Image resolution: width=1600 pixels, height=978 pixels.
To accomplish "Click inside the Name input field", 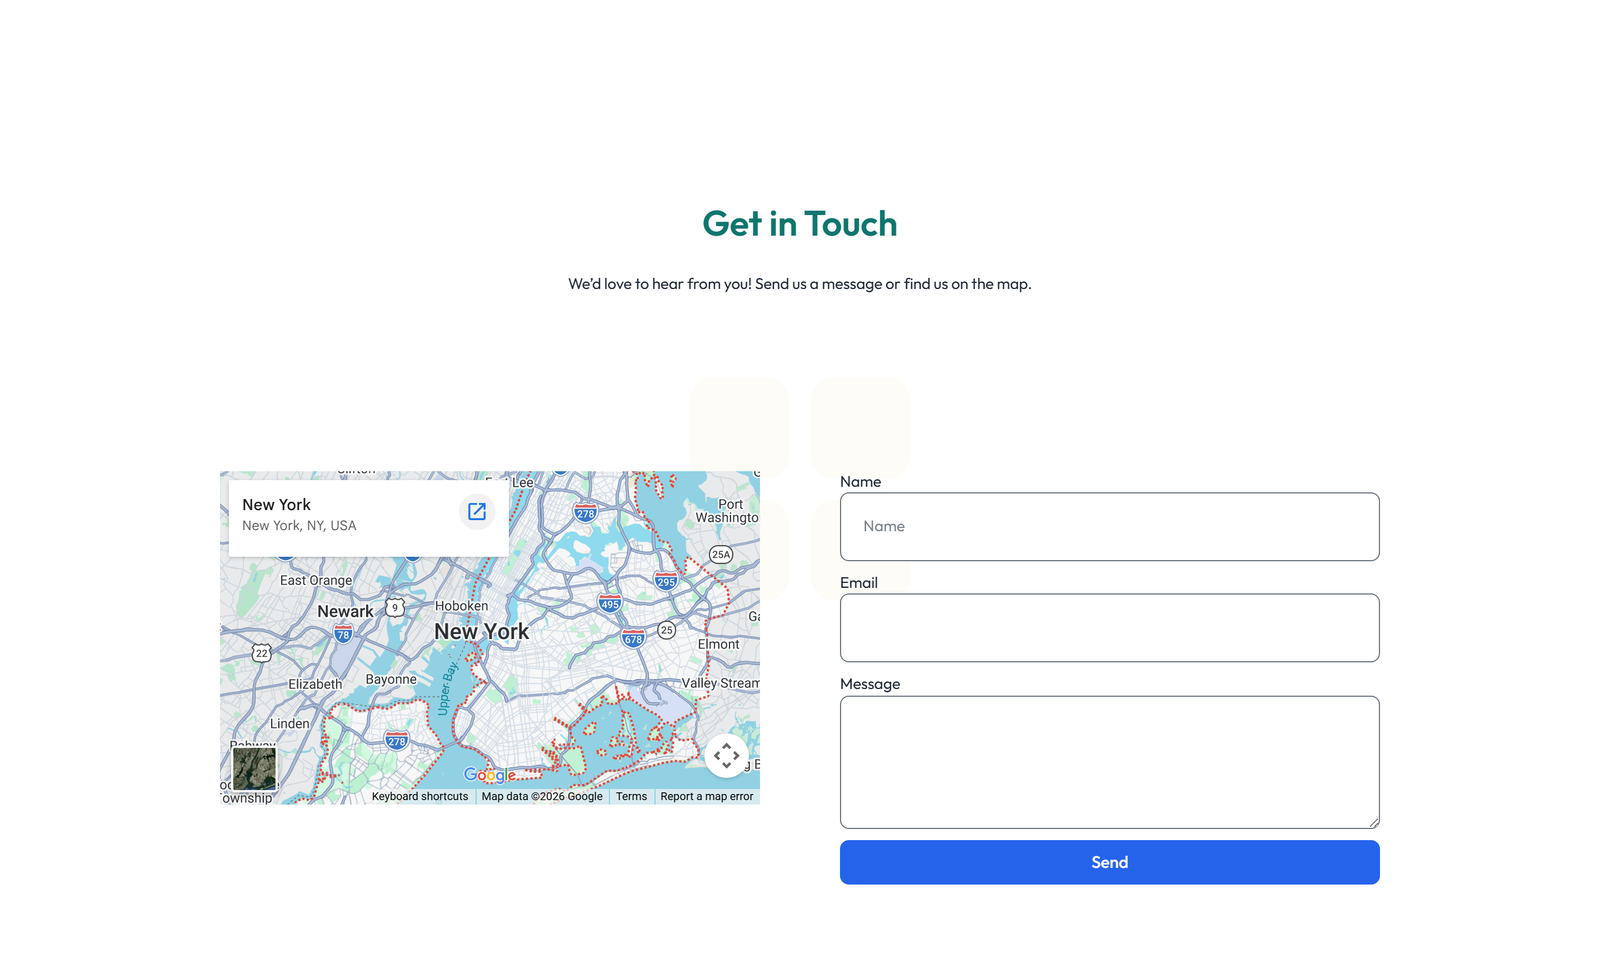I will click(x=1109, y=526).
